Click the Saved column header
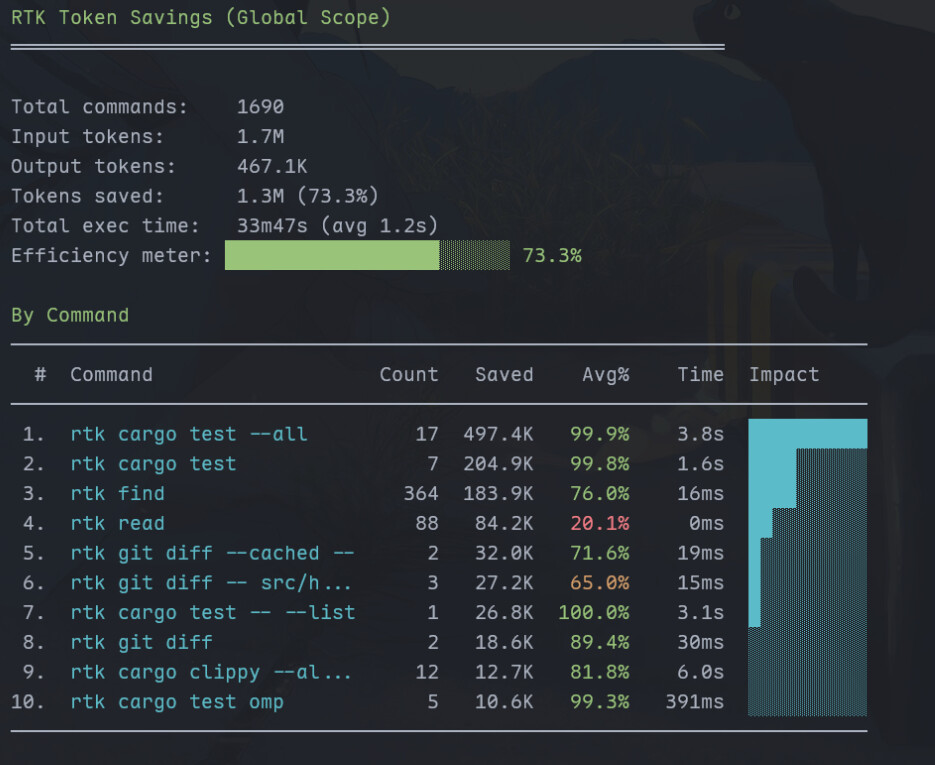The image size is (935, 765). [x=504, y=374]
